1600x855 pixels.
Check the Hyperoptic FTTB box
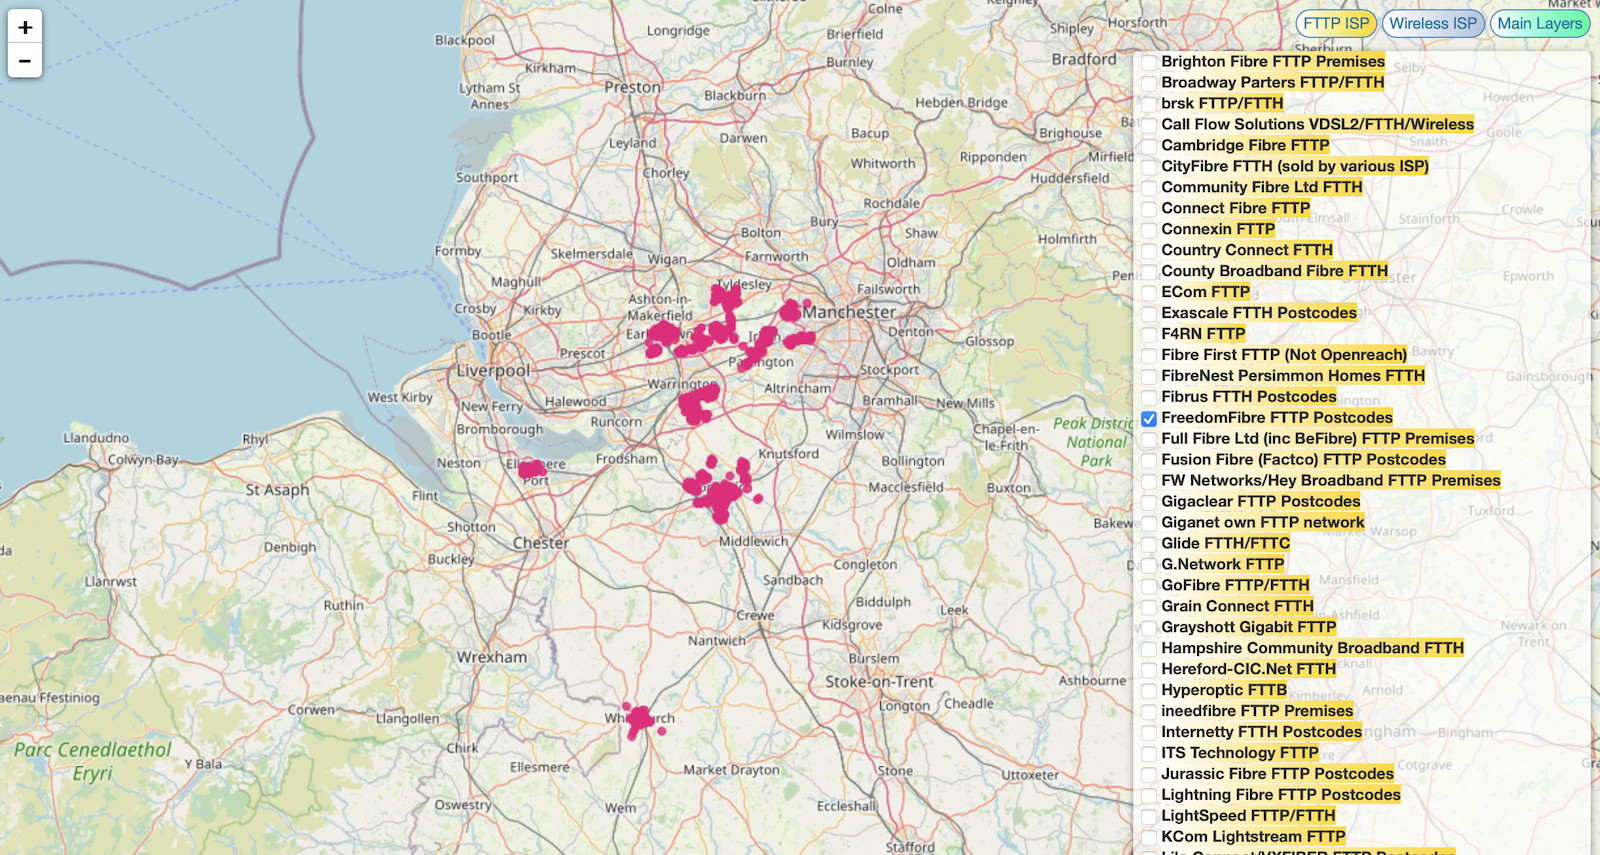coord(1149,691)
